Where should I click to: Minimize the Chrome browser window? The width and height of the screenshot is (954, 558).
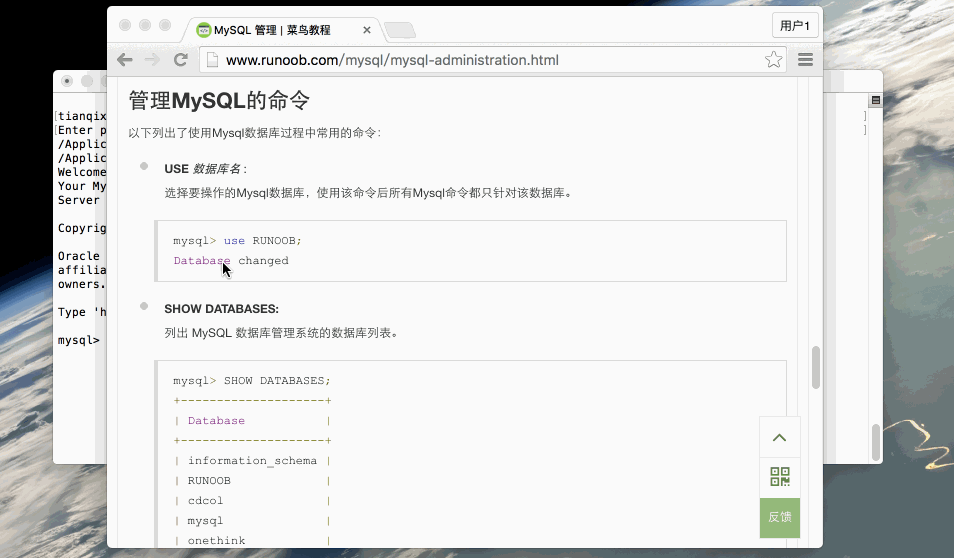coord(145,25)
